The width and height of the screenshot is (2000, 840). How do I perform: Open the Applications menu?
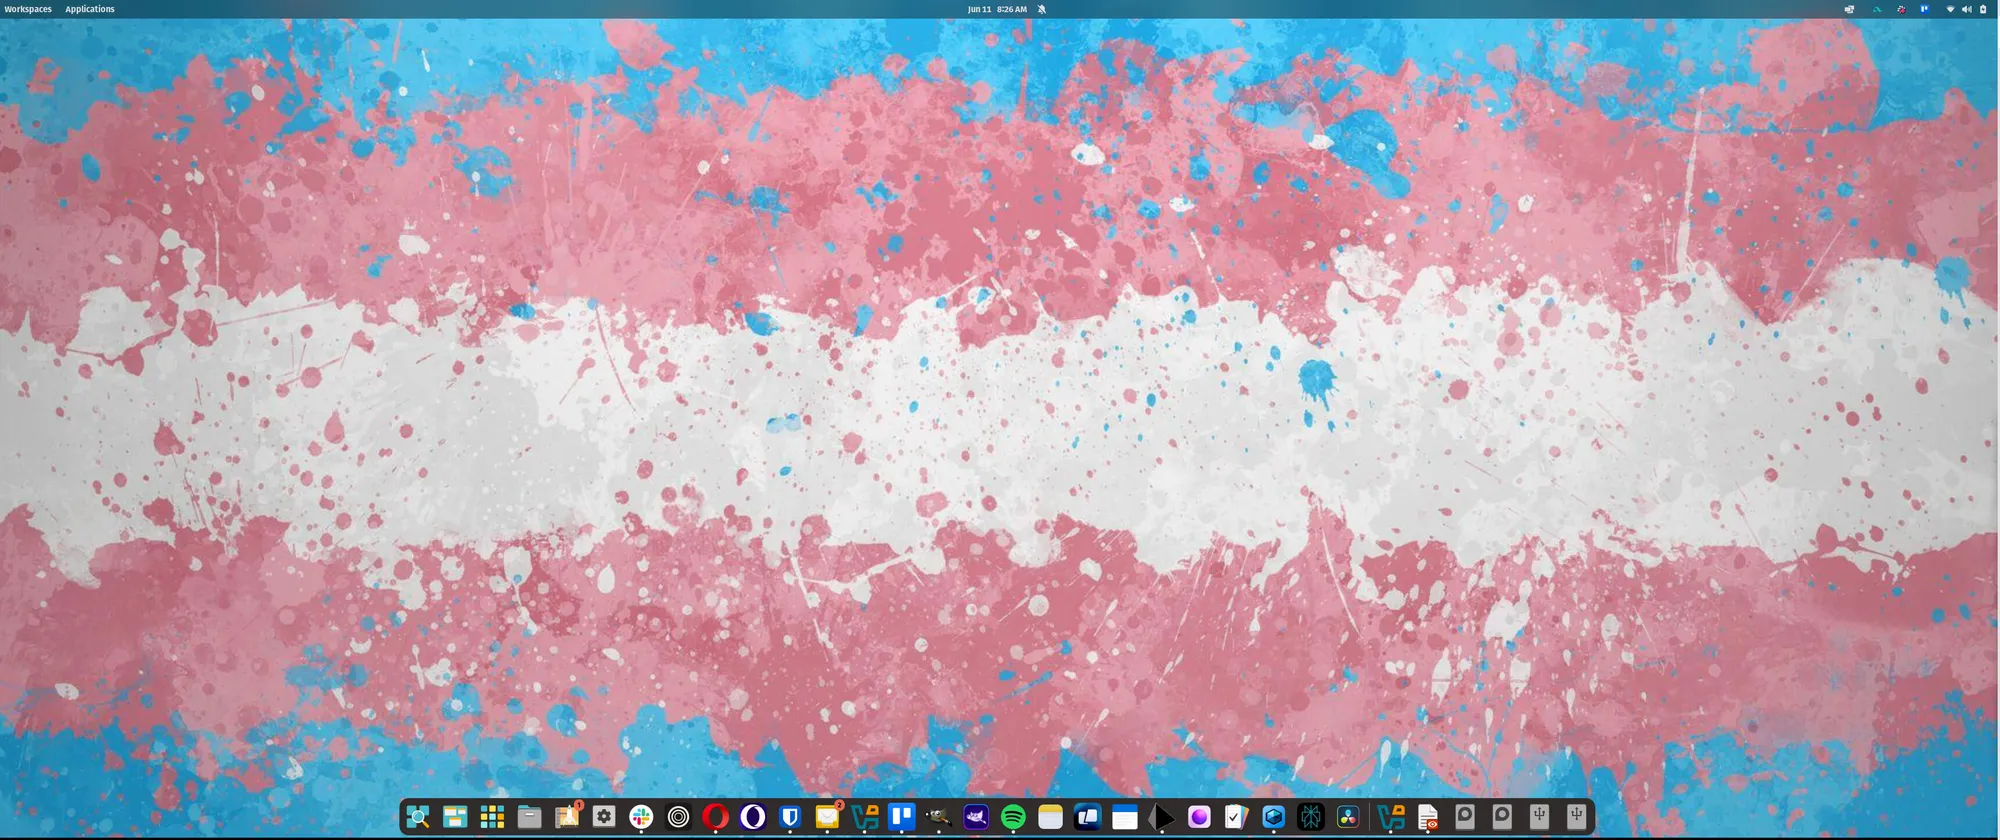click(x=90, y=9)
